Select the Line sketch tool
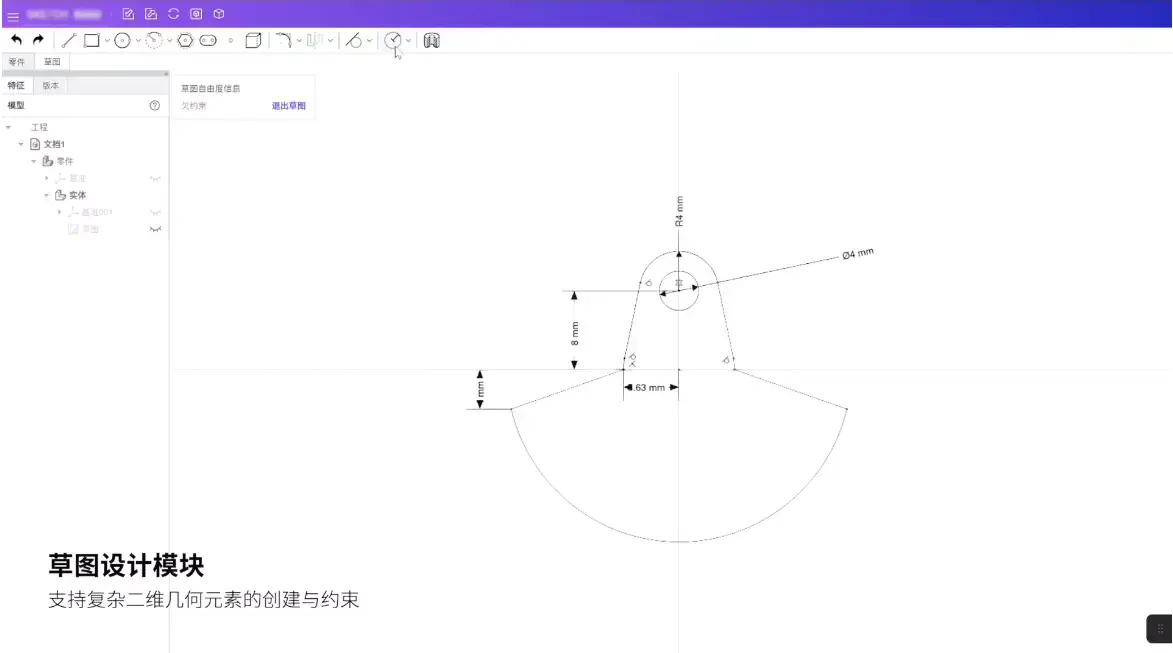 pos(68,40)
